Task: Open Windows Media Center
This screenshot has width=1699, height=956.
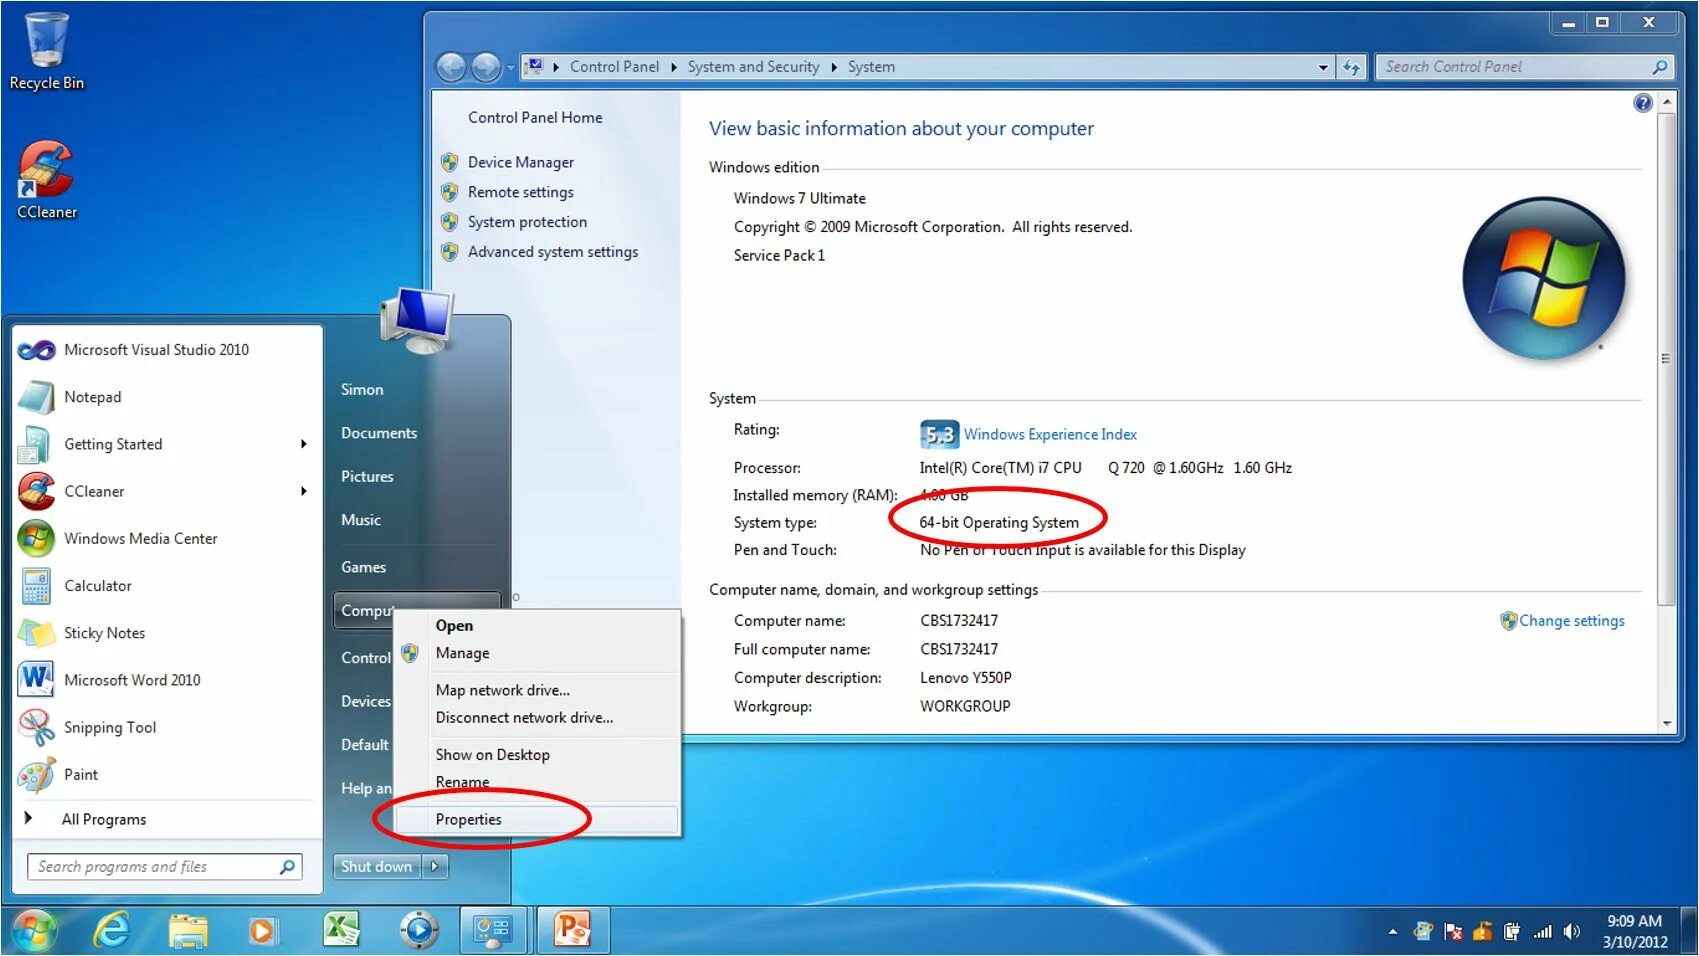Action: click(140, 538)
